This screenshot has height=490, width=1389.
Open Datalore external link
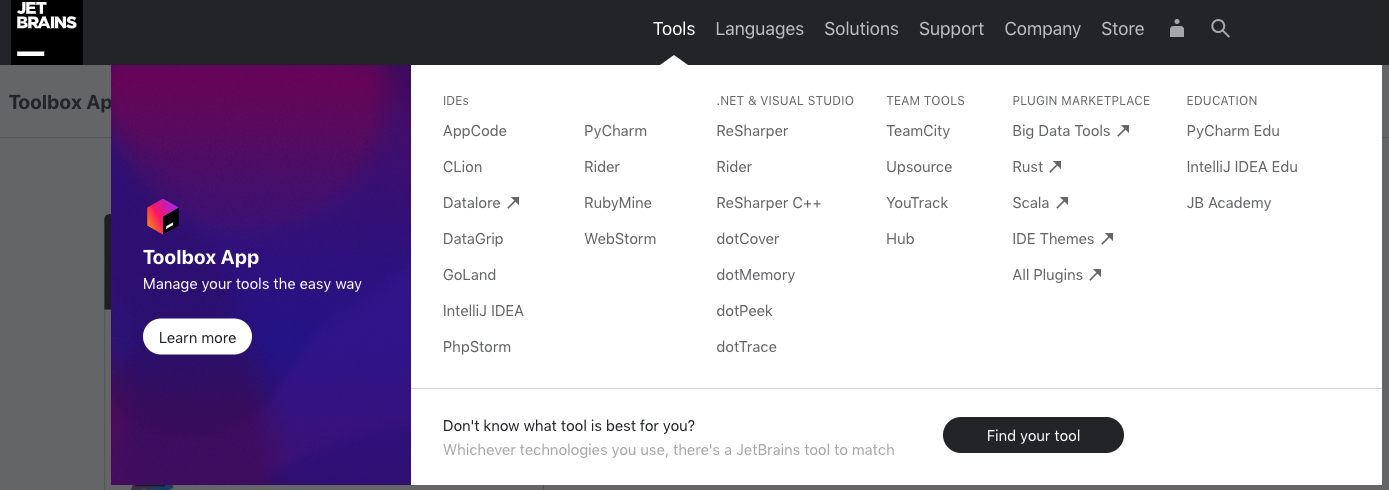click(x=481, y=203)
